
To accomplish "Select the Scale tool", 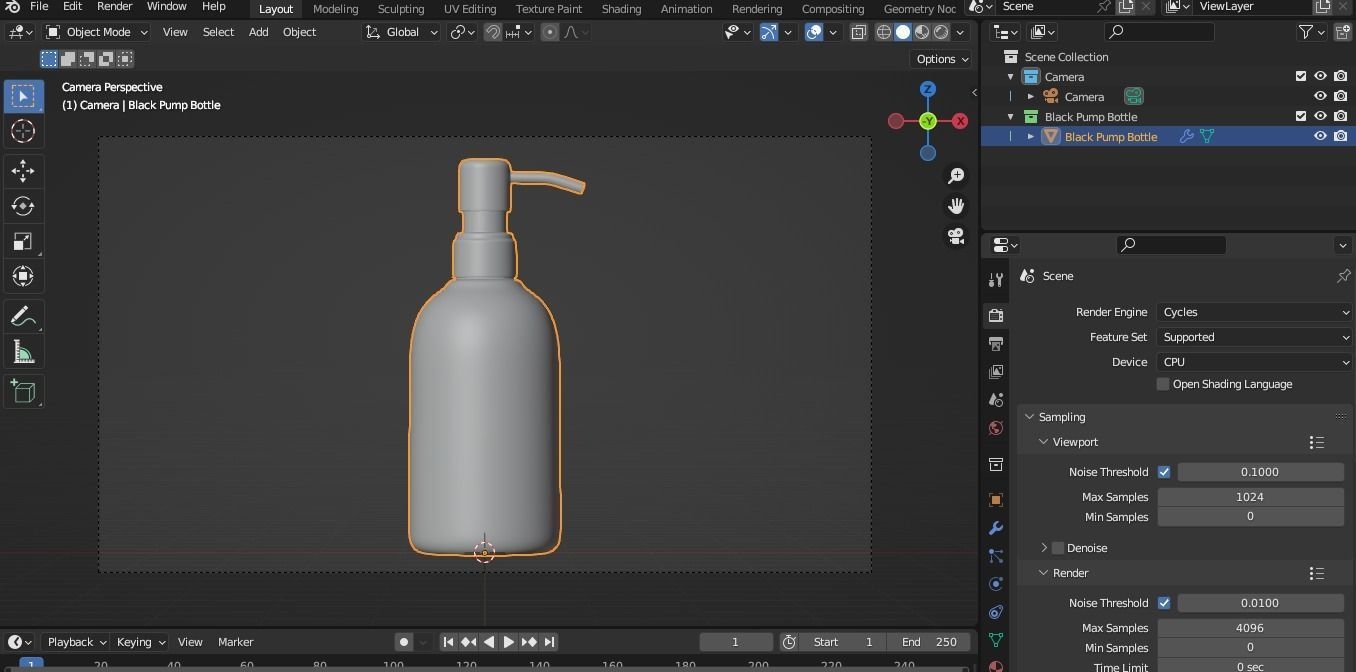I will (23, 241).
